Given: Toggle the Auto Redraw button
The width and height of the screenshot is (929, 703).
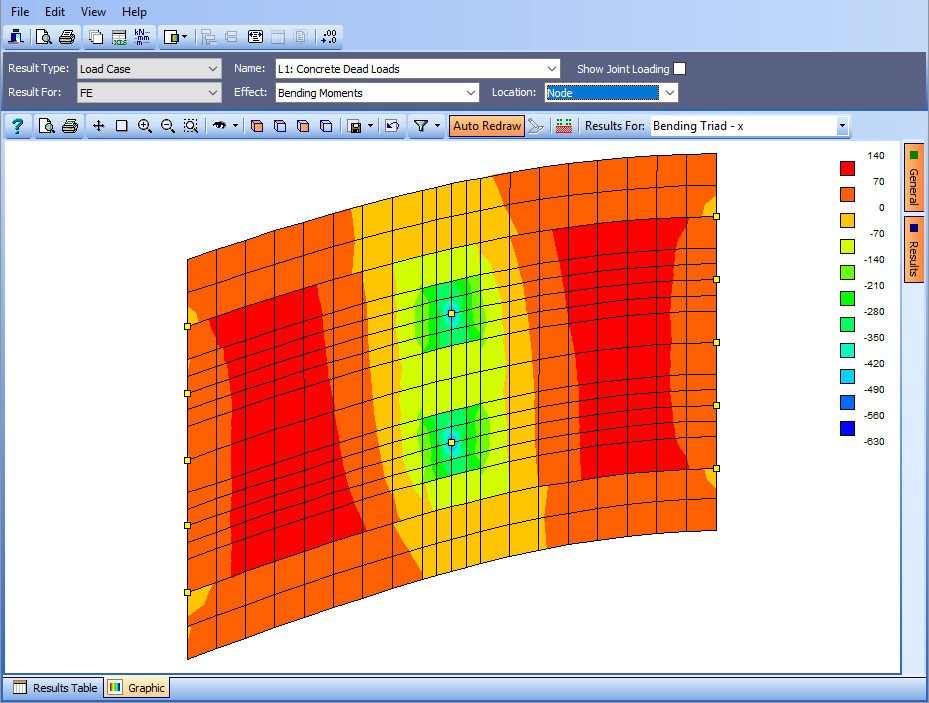Looking at the screenshot, I should 487,126.
